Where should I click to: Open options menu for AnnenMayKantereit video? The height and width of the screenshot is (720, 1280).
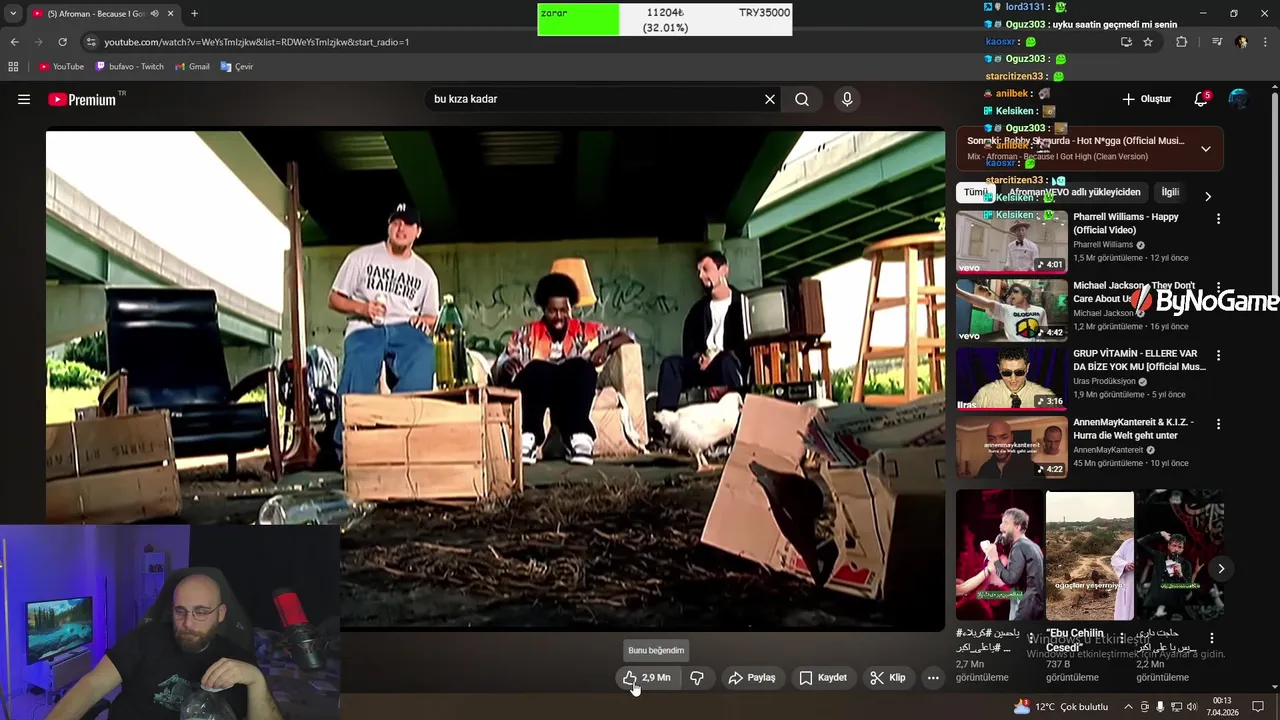click(1218, 424)
